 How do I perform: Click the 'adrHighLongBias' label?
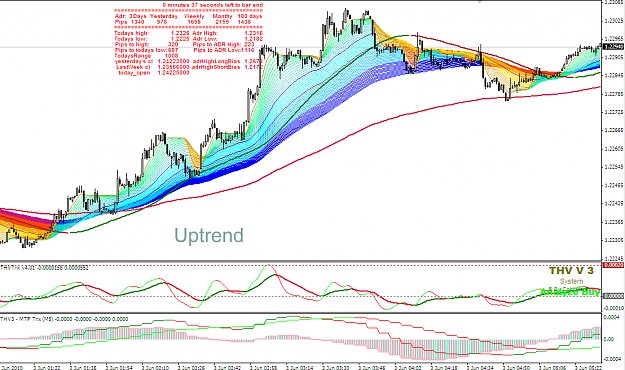[x=216, y=61]
